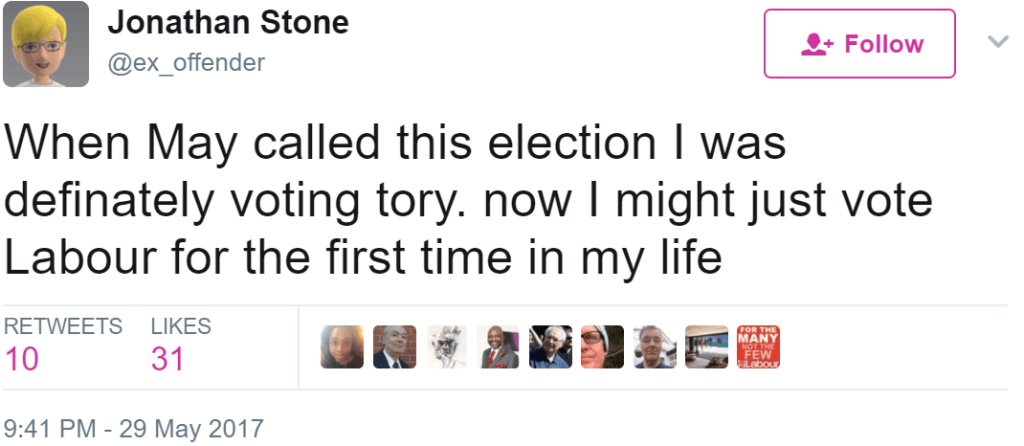Click the tweet text about voting Labour
This screenshot has height=446, width=1024.
click(x=468, y=201)
